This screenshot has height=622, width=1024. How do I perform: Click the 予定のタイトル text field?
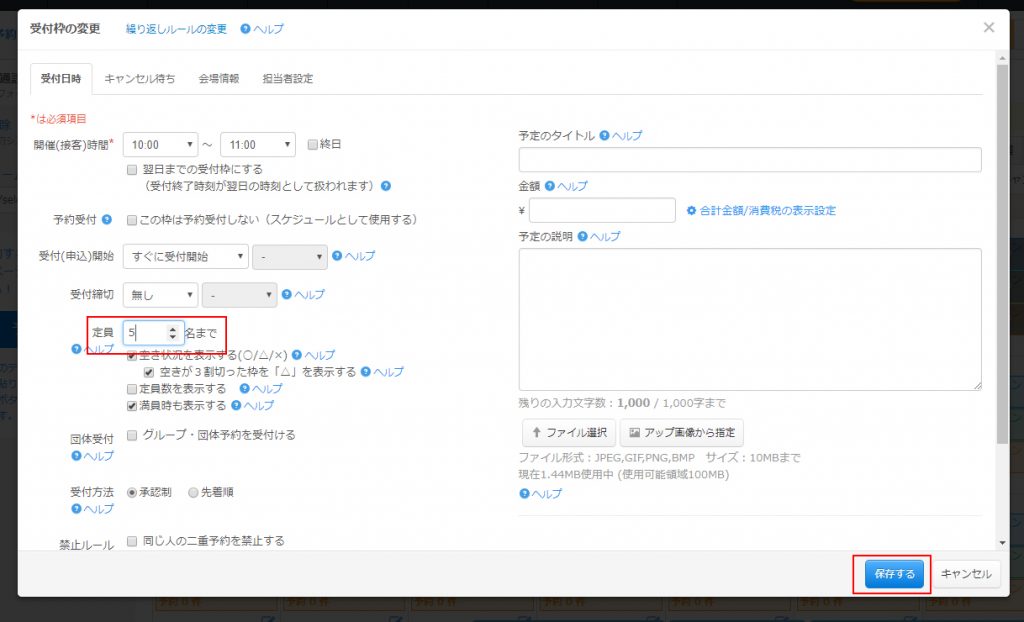[750, 160]
